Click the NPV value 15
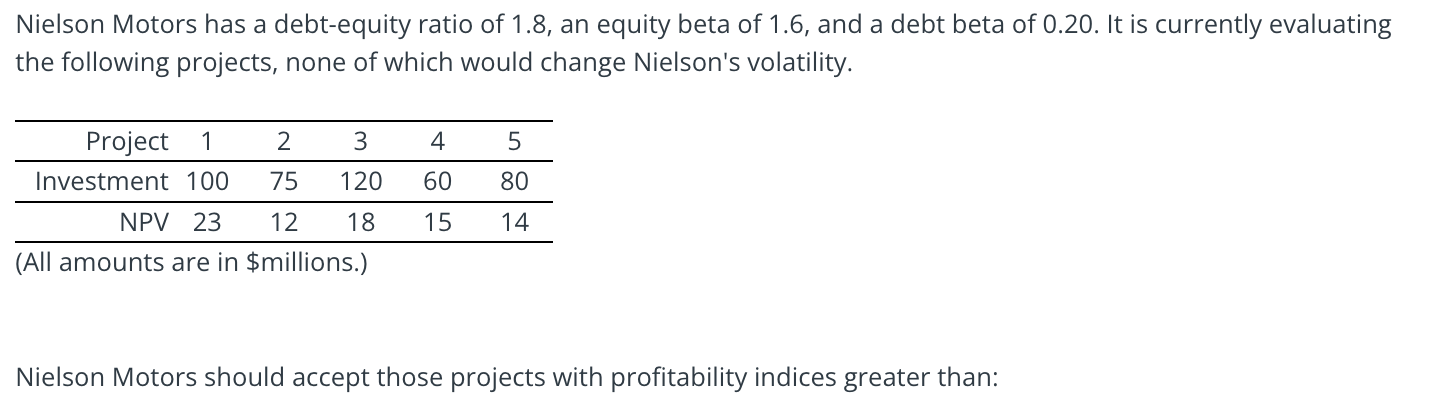Screen dimensions: 1430x406 pos(437,222)
